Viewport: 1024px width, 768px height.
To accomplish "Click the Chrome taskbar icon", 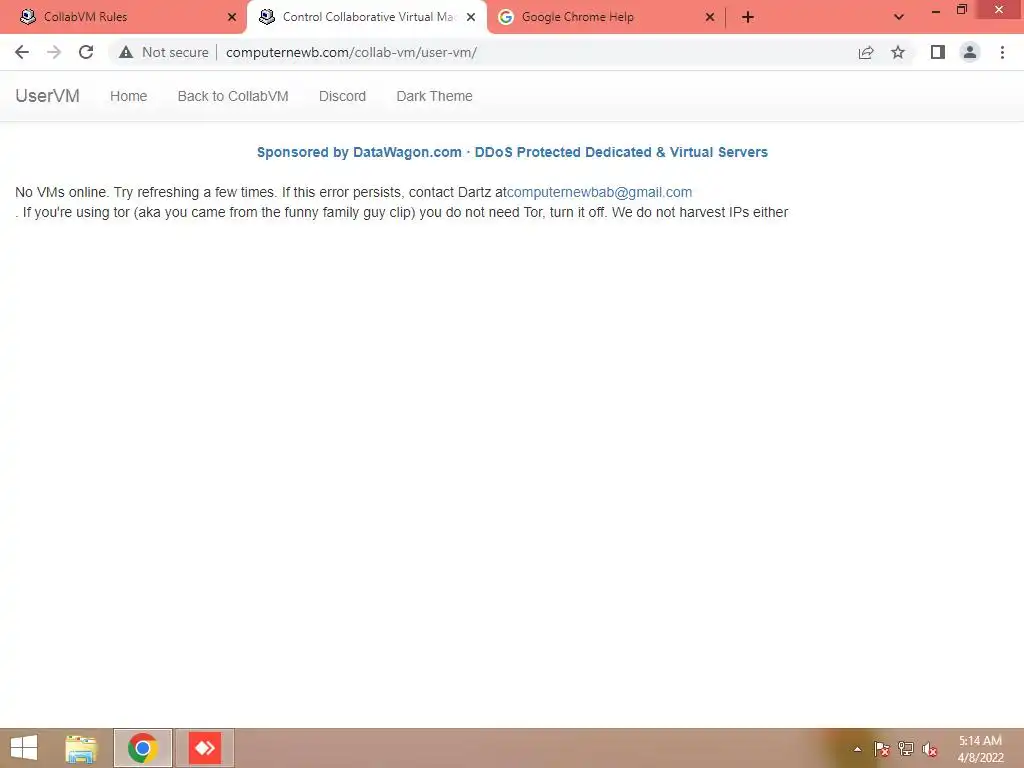I will coord(142,748).
